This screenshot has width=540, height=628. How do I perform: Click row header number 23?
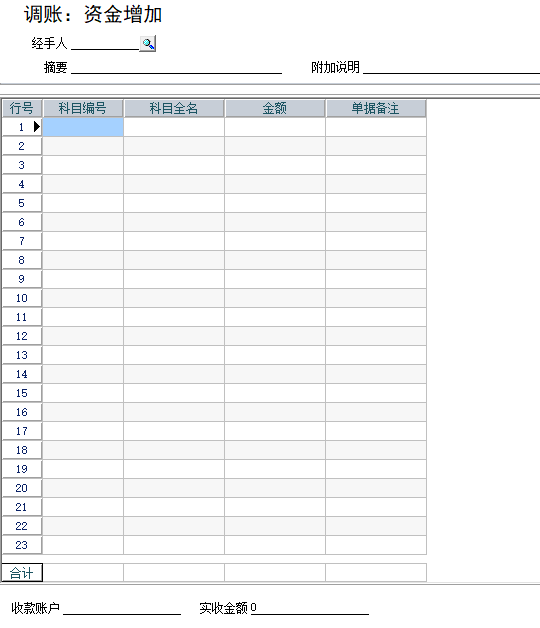point(22,545)
